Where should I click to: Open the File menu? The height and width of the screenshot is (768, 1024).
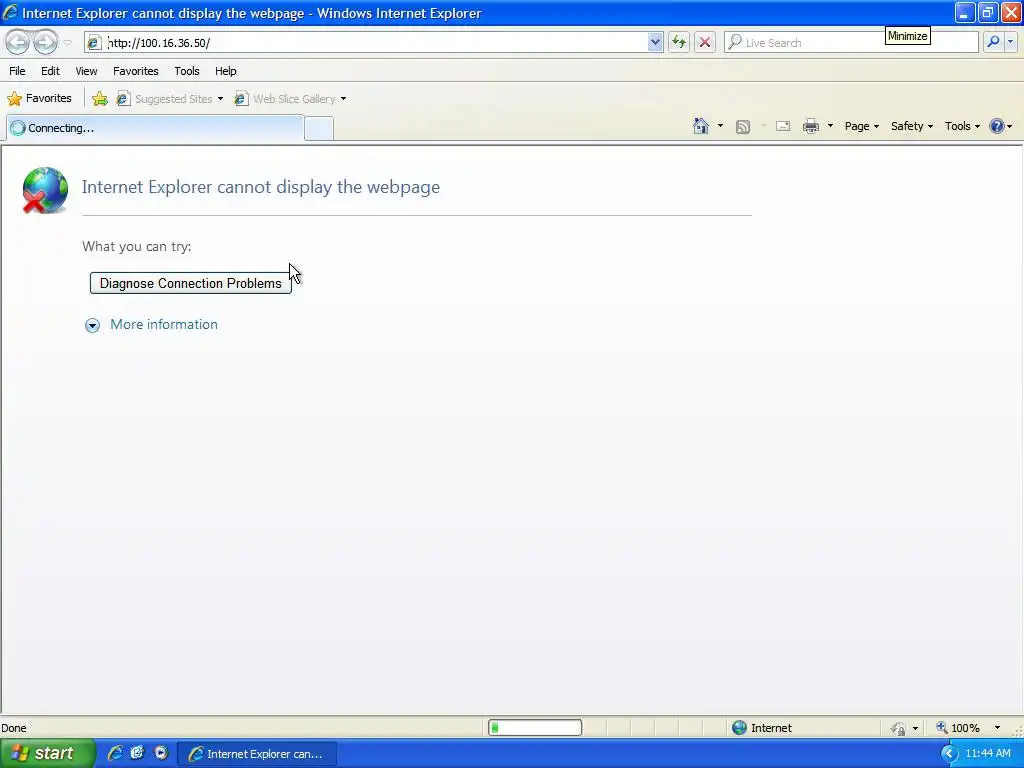[18, 71]
